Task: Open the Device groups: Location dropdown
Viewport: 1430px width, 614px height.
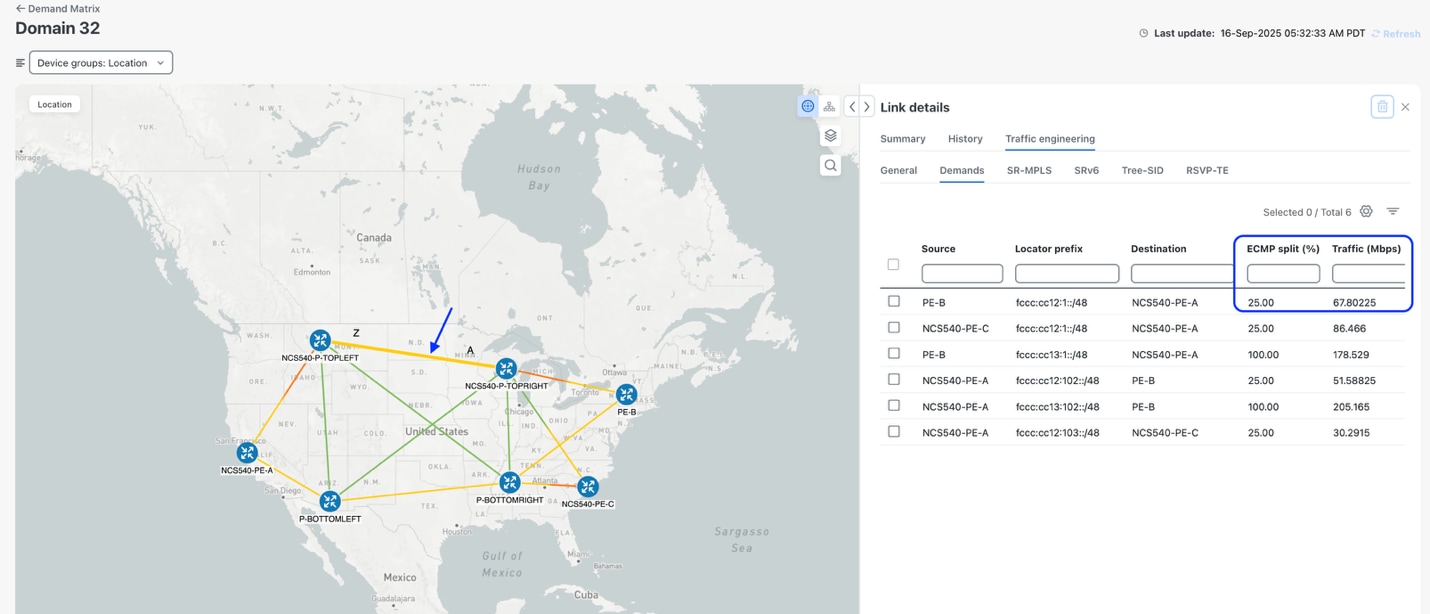Action: point(101,63)
